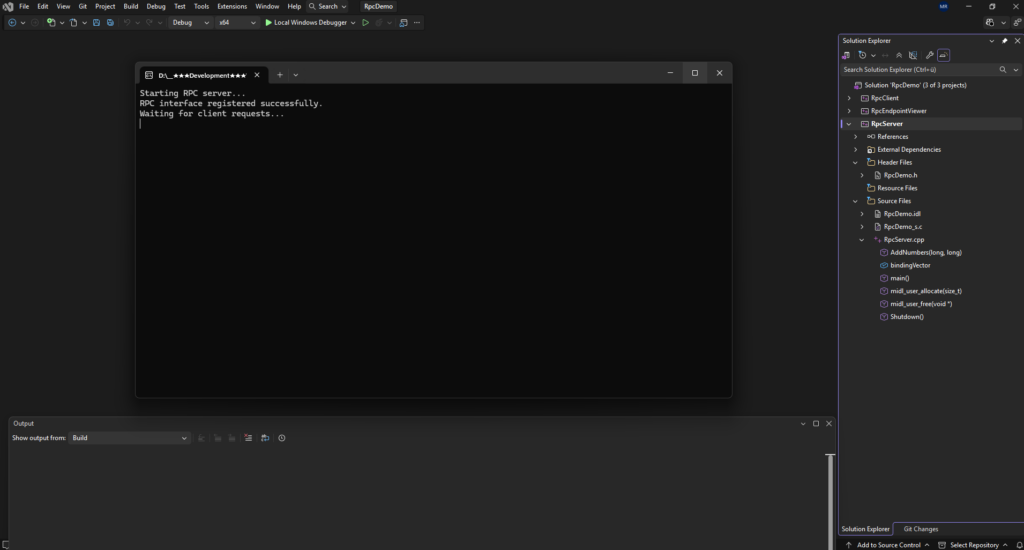
Task: Open the Edit menu
Action: click(x=42, y=7)
